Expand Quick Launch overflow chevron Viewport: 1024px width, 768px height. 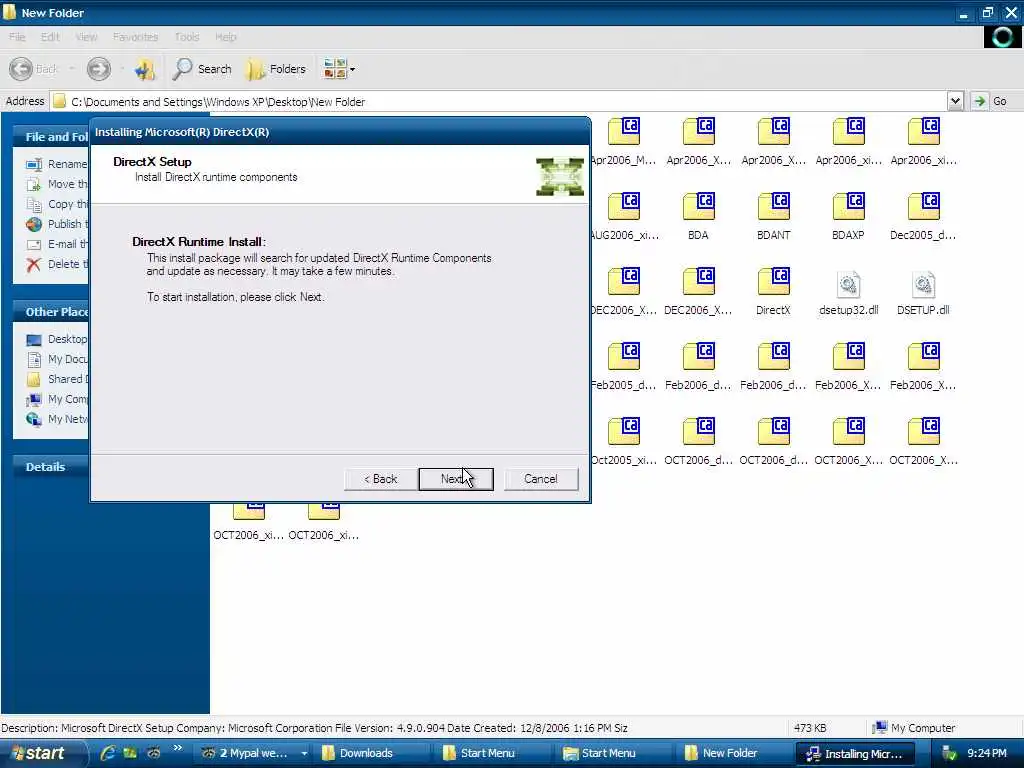[178, 748]
